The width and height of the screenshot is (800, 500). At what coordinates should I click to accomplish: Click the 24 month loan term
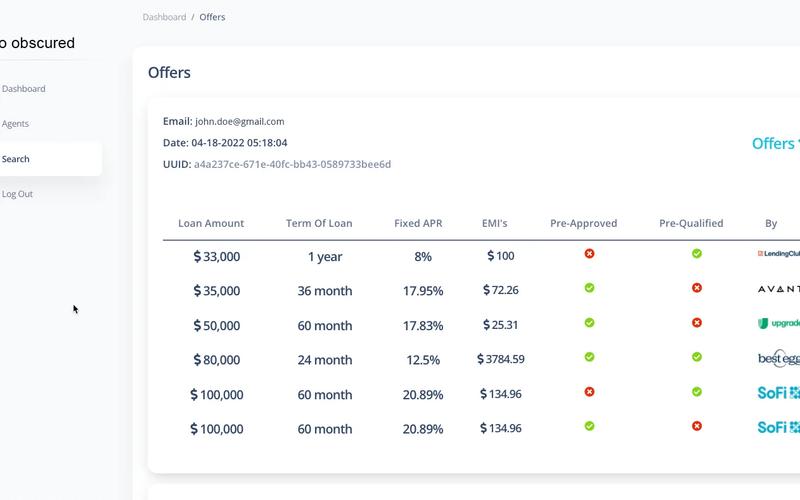coord(324,360)
